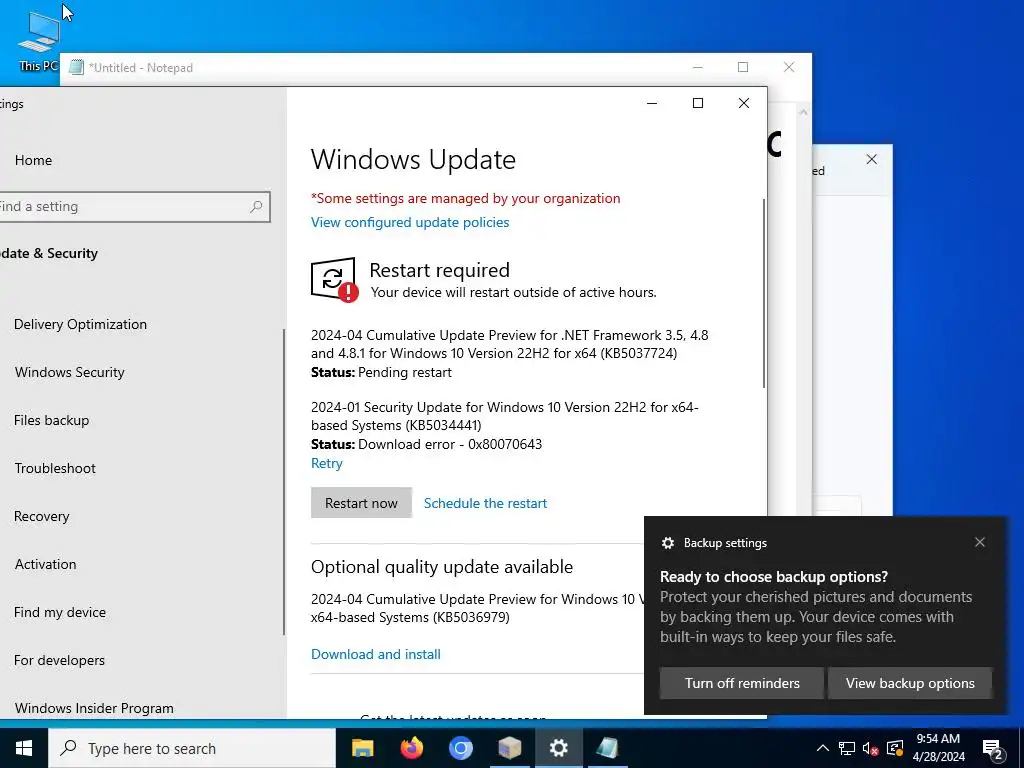Image resolution: width=1024 pixels, height=768 pixels.
Task: Click the taskbar Type here to search box
Action: coord(192,748)
